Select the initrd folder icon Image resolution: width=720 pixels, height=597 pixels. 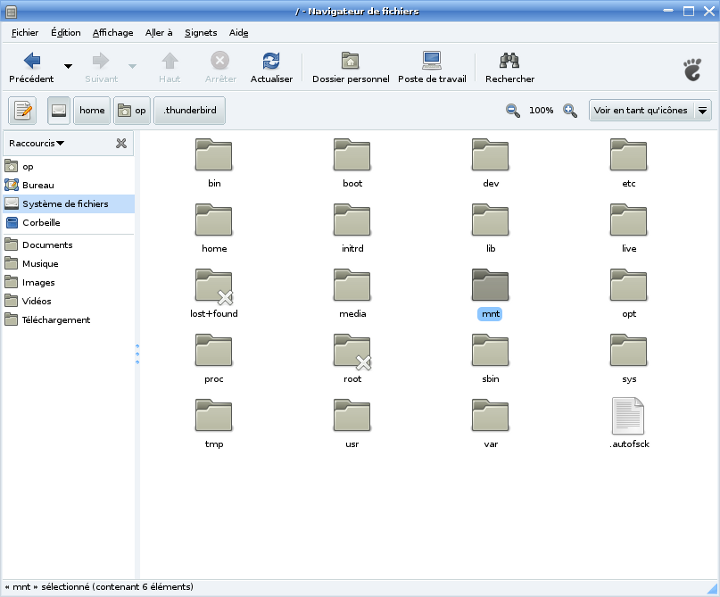pos(352,220)
